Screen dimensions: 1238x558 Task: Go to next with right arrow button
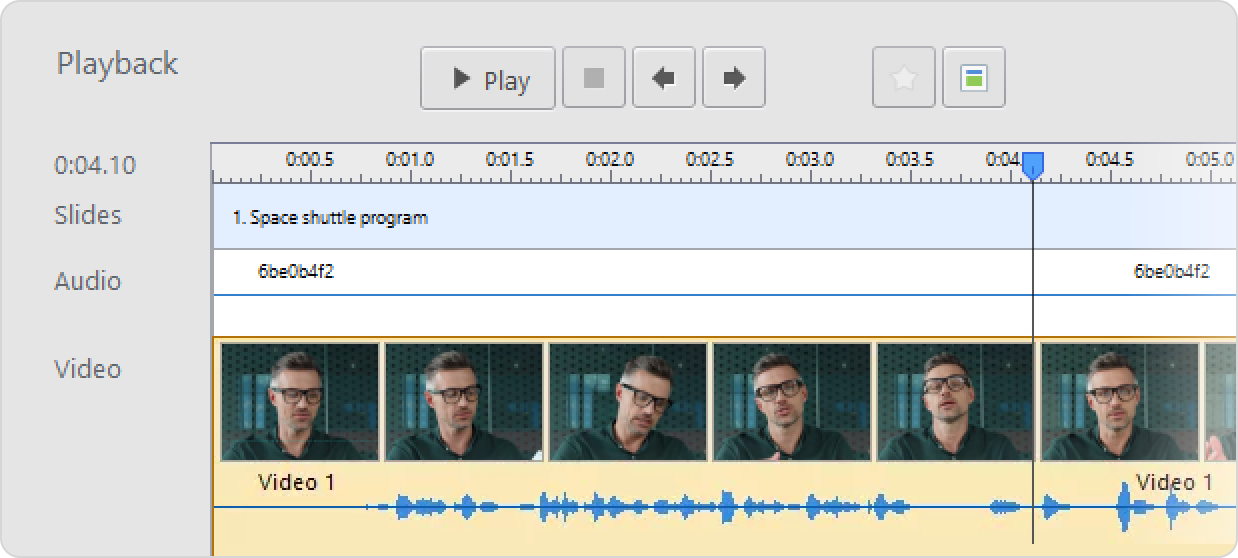click(734, 78)
